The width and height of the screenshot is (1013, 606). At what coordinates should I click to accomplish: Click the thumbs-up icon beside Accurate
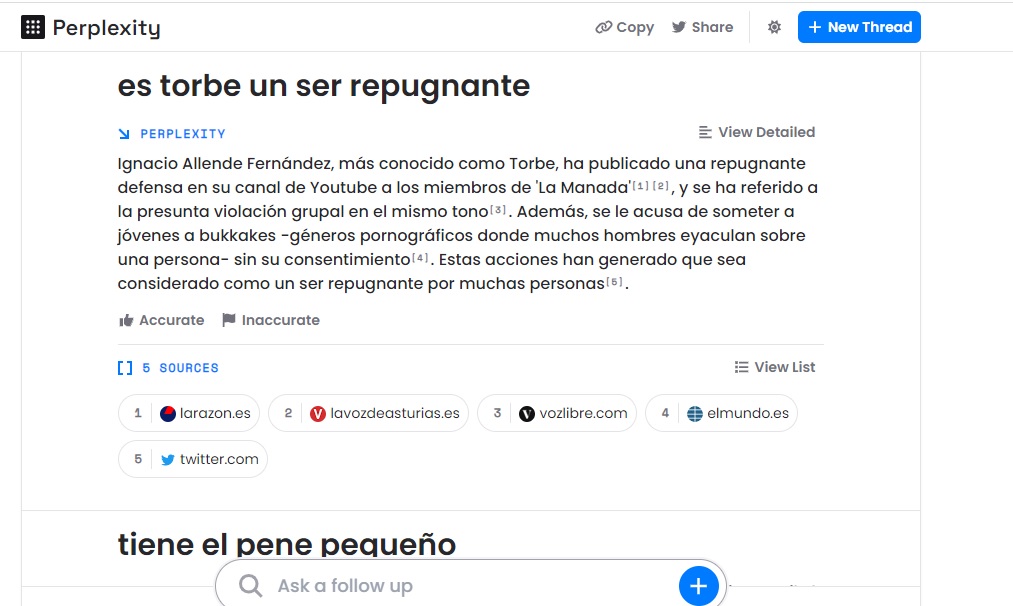click(x=126, y=320)
